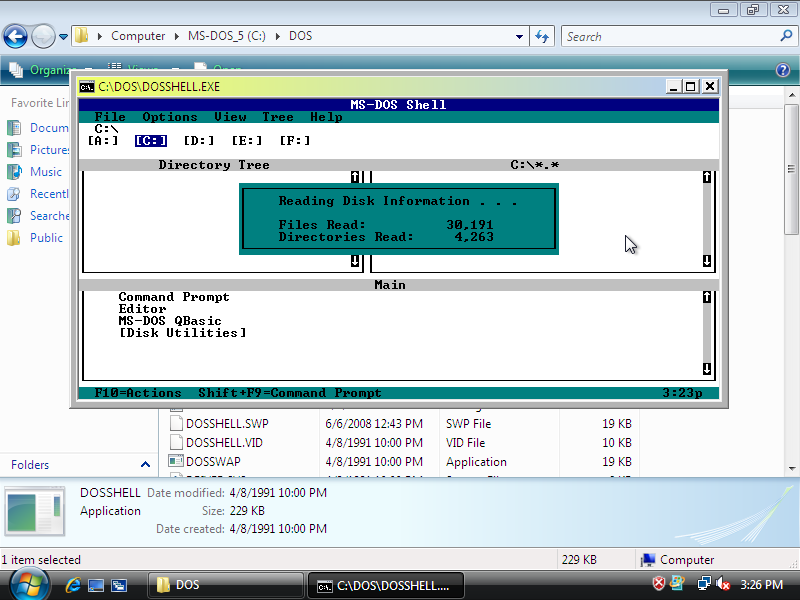800x600 pixels.
Task: Open the recent pages dropdown arrow
Action: pyautogui.click(x=64, y=37)
